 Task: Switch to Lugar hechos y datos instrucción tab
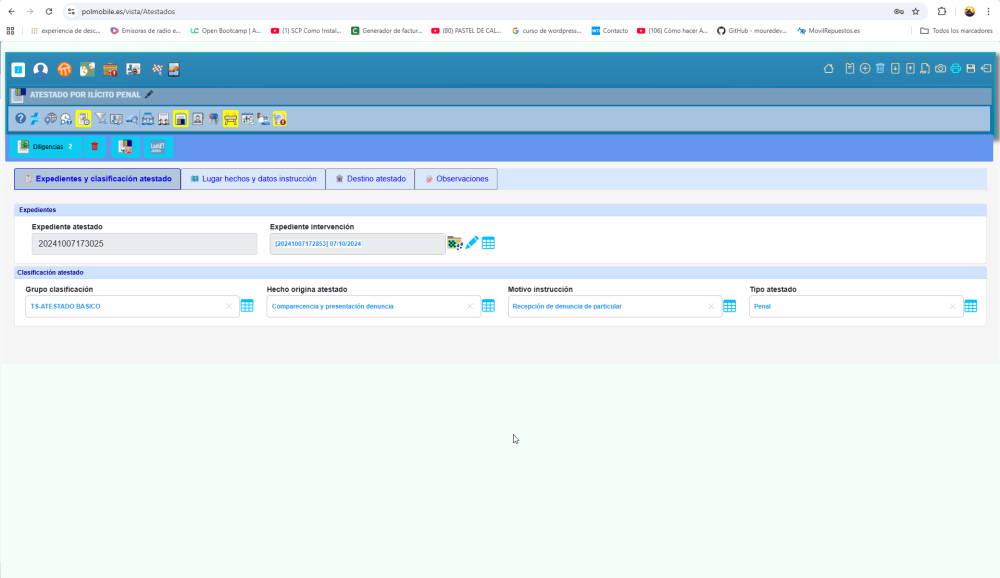tap(253, 179)
